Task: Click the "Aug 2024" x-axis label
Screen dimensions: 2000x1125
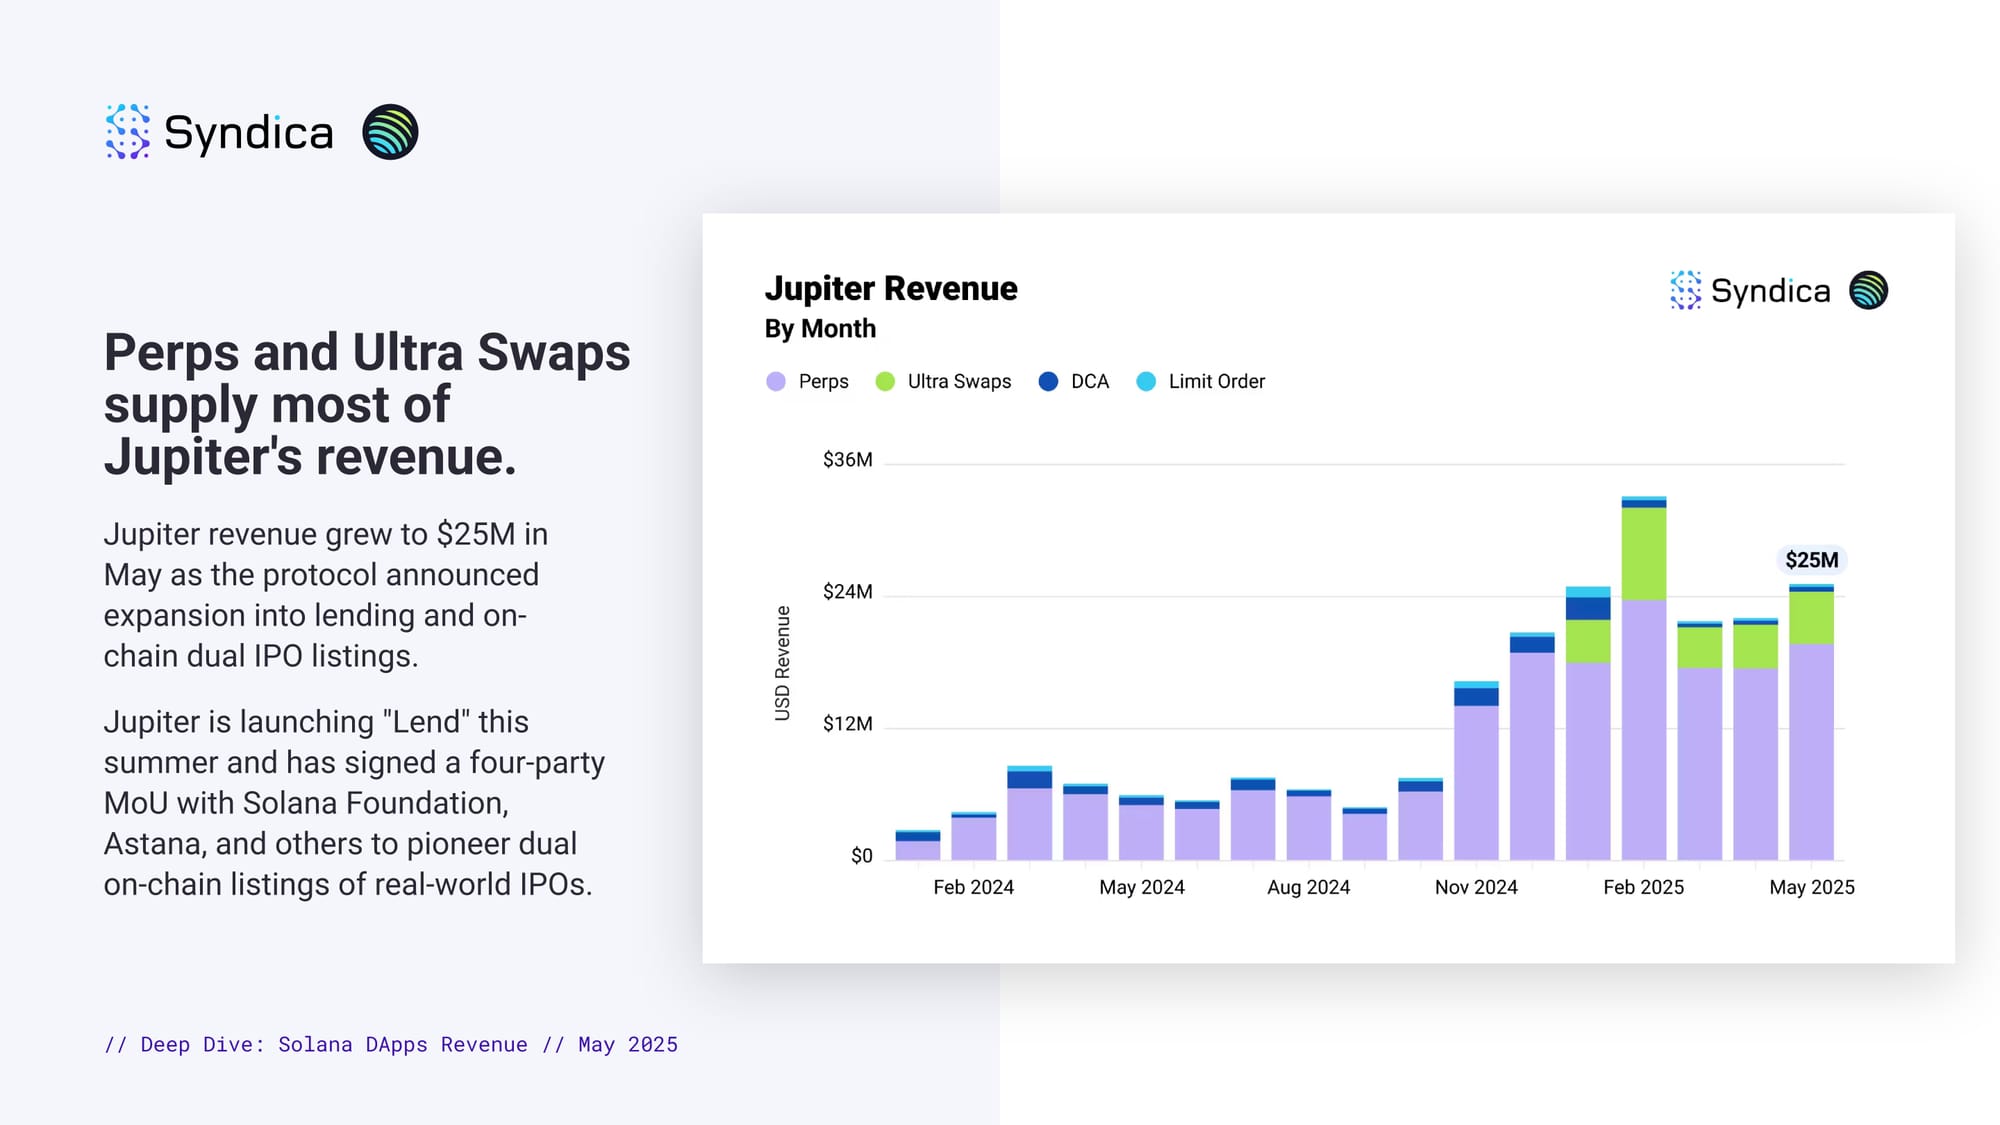Action: coord(1308,887)
